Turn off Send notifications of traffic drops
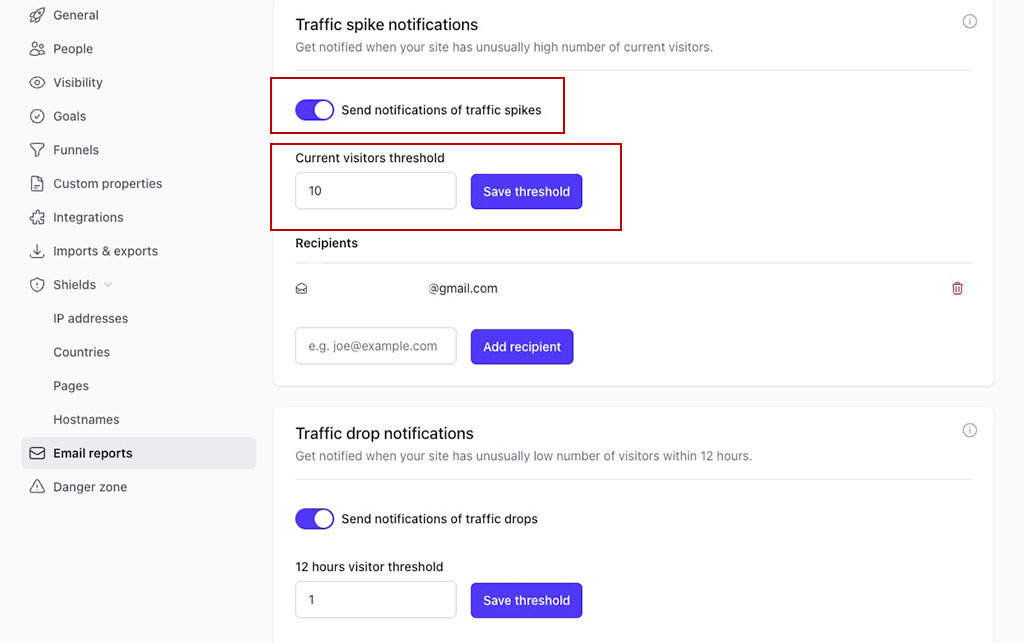Screen dimensions: 1024x643 (315, 519)
